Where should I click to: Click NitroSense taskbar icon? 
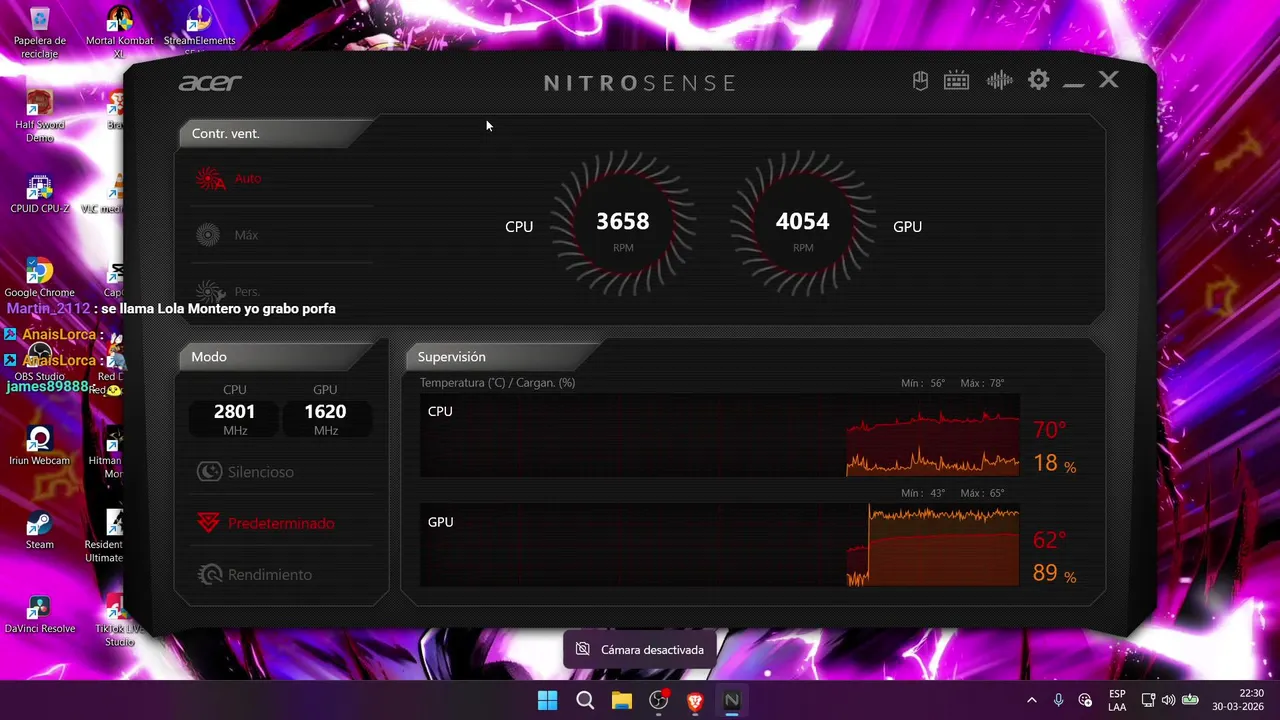pos(732,700)
